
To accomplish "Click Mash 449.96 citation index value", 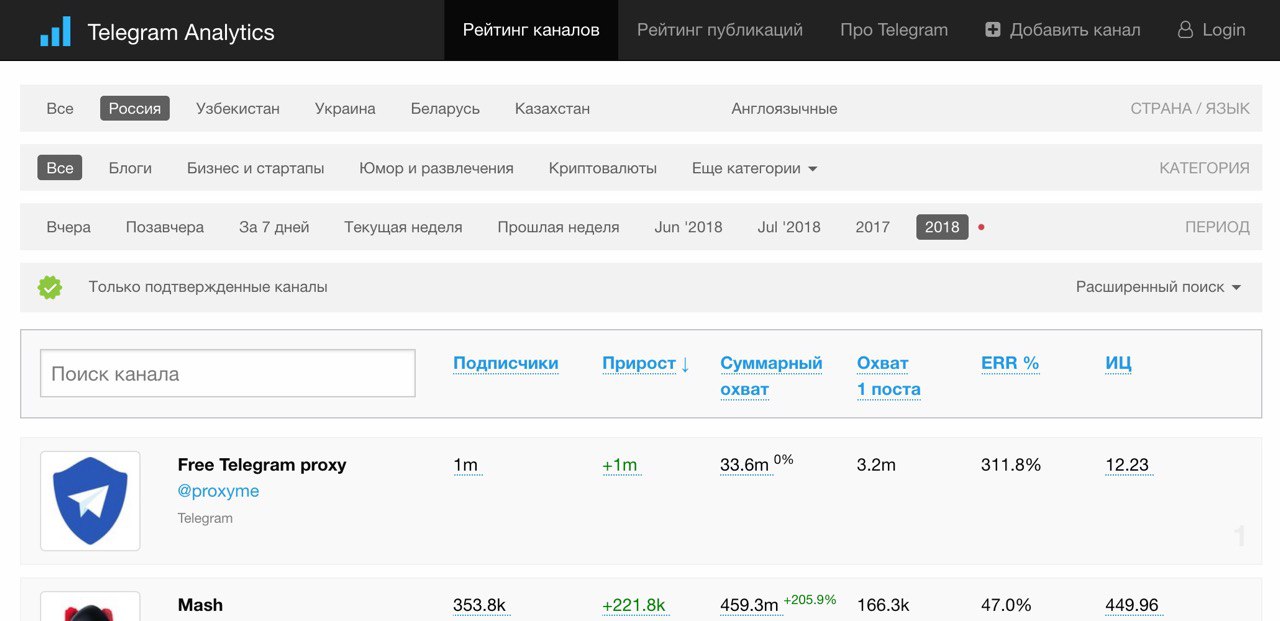I will pyautogui.click(x=1132, y=605).
